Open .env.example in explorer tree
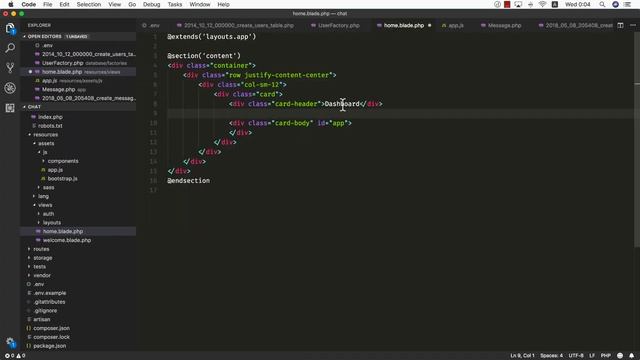The image size is (640, 360). point(49,293)
